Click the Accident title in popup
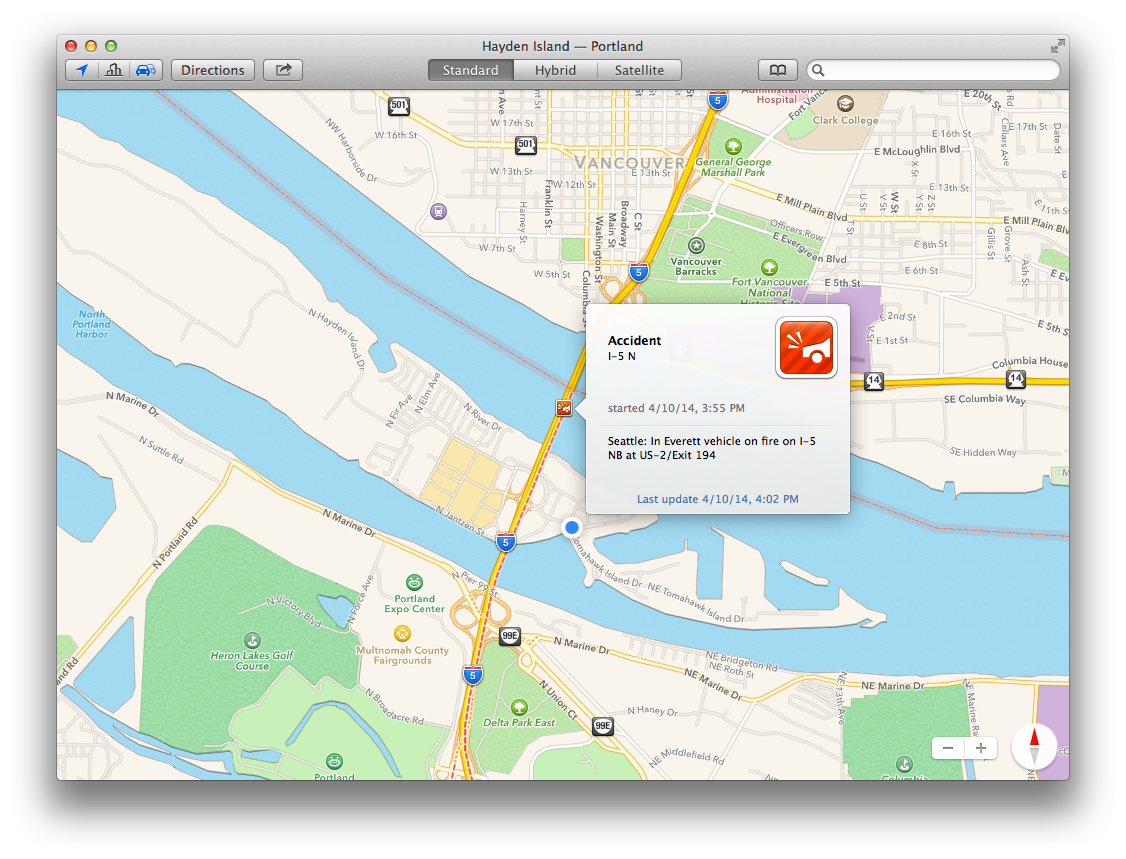 pyautogui.click(x=634, y=340)
